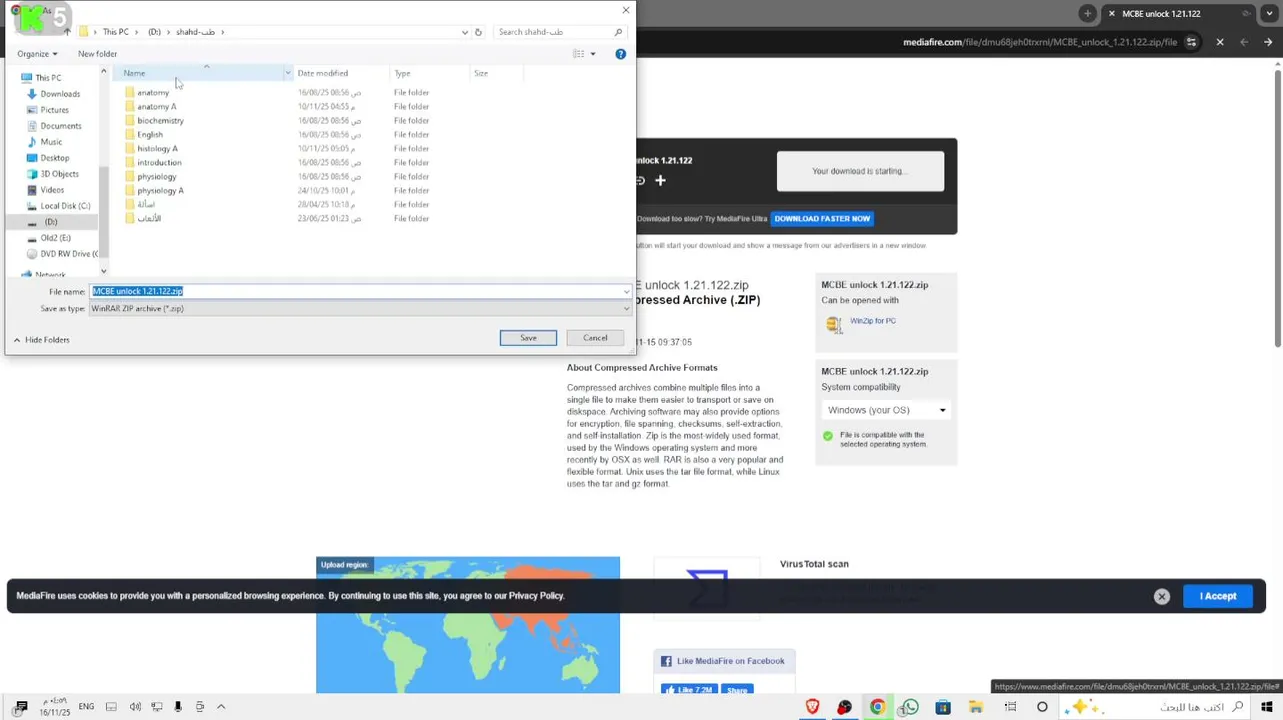Image resolution: width=1283 pixels, height=720 pixels.
Task: Click ENG language indicator in taskbar
Action: (x=86, y=707)
